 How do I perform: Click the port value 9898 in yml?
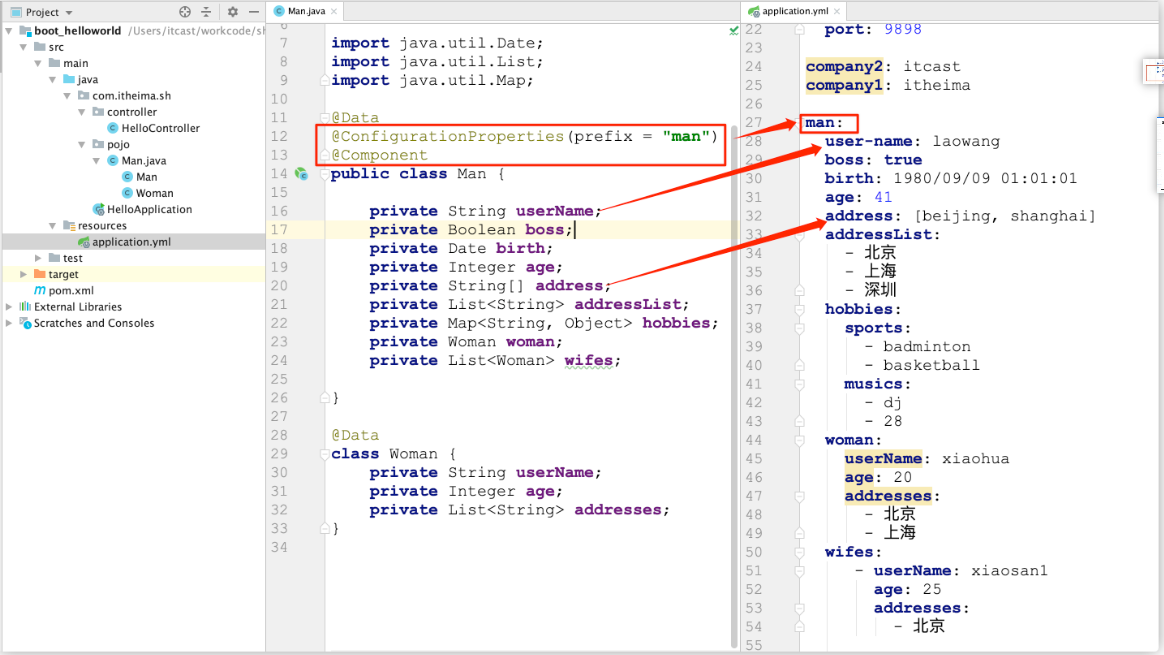pyautogui.click(x=903, y=30)
